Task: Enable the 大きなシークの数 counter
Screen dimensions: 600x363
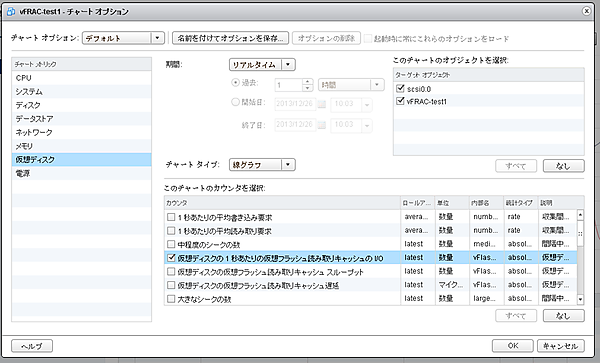Action: [171, 298]
